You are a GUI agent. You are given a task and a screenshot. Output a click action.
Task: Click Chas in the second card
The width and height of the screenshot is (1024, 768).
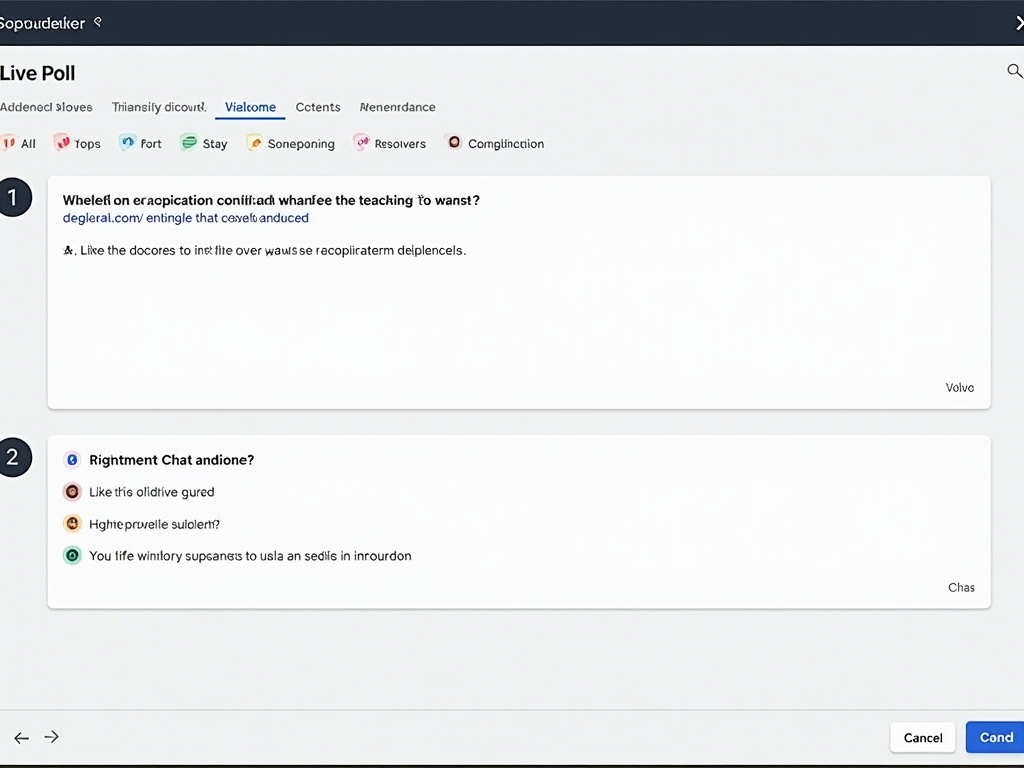point(961,588)
